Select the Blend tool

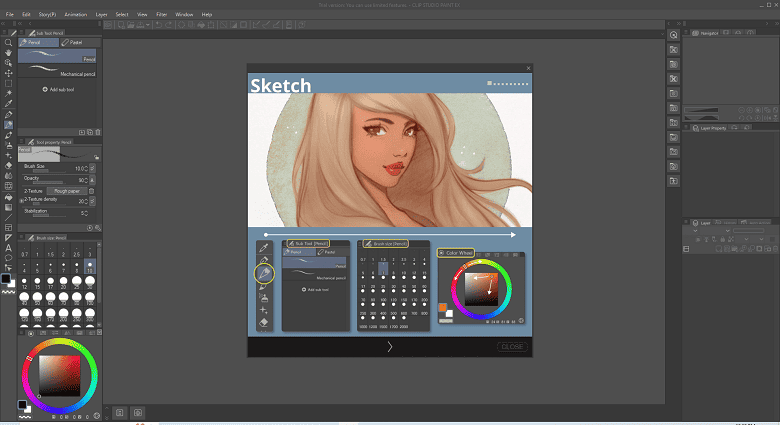coord(8,176)
